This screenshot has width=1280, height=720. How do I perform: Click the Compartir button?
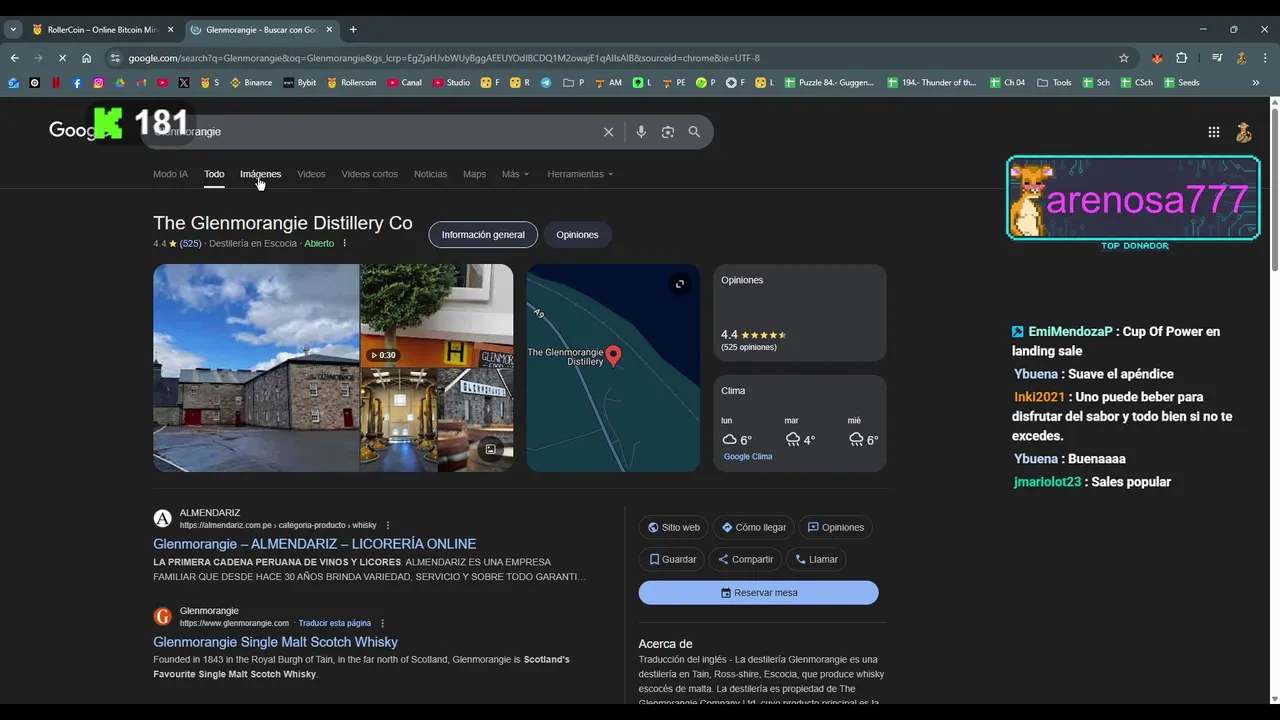coord(745,559)
